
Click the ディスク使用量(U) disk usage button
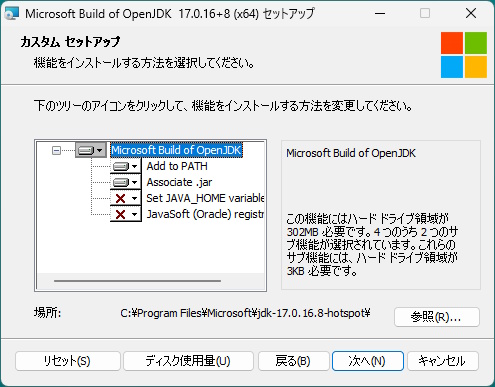pos(188,361)
